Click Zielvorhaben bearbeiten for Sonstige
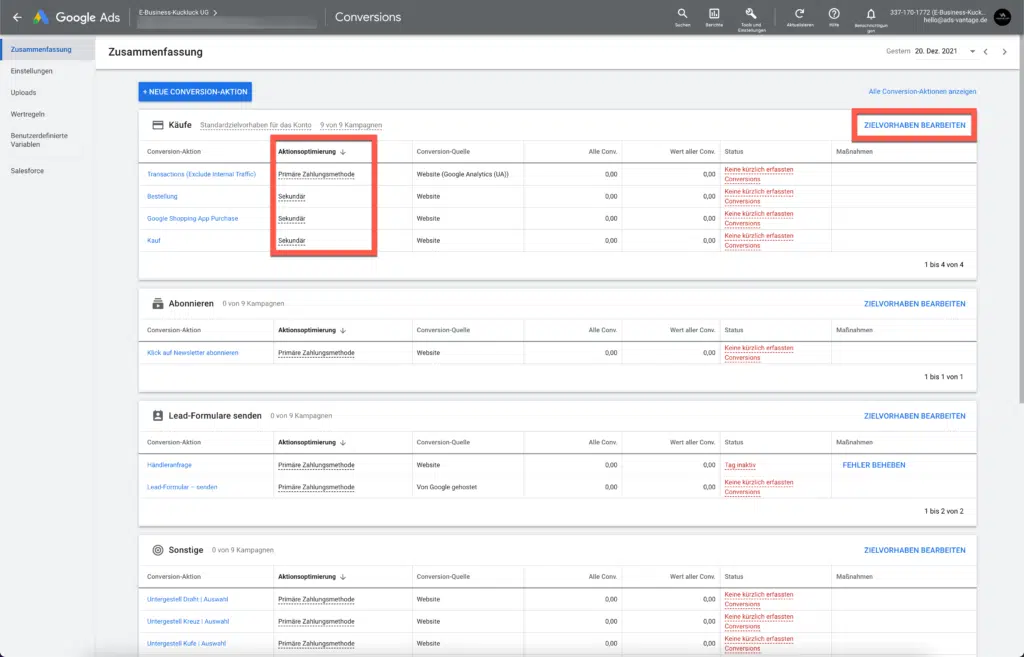1024x657 pixels. click(914, 551)
